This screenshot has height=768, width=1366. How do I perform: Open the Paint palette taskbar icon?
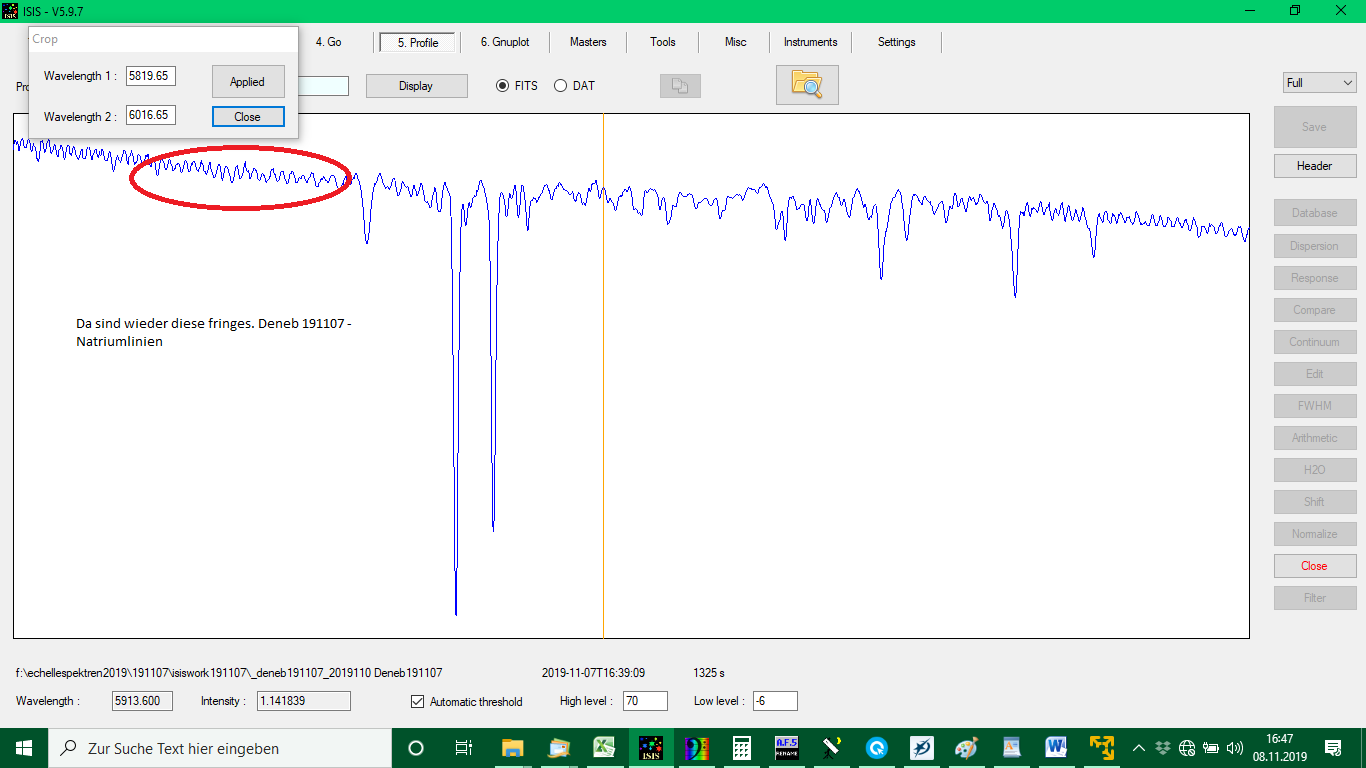[x=965, y=747]
